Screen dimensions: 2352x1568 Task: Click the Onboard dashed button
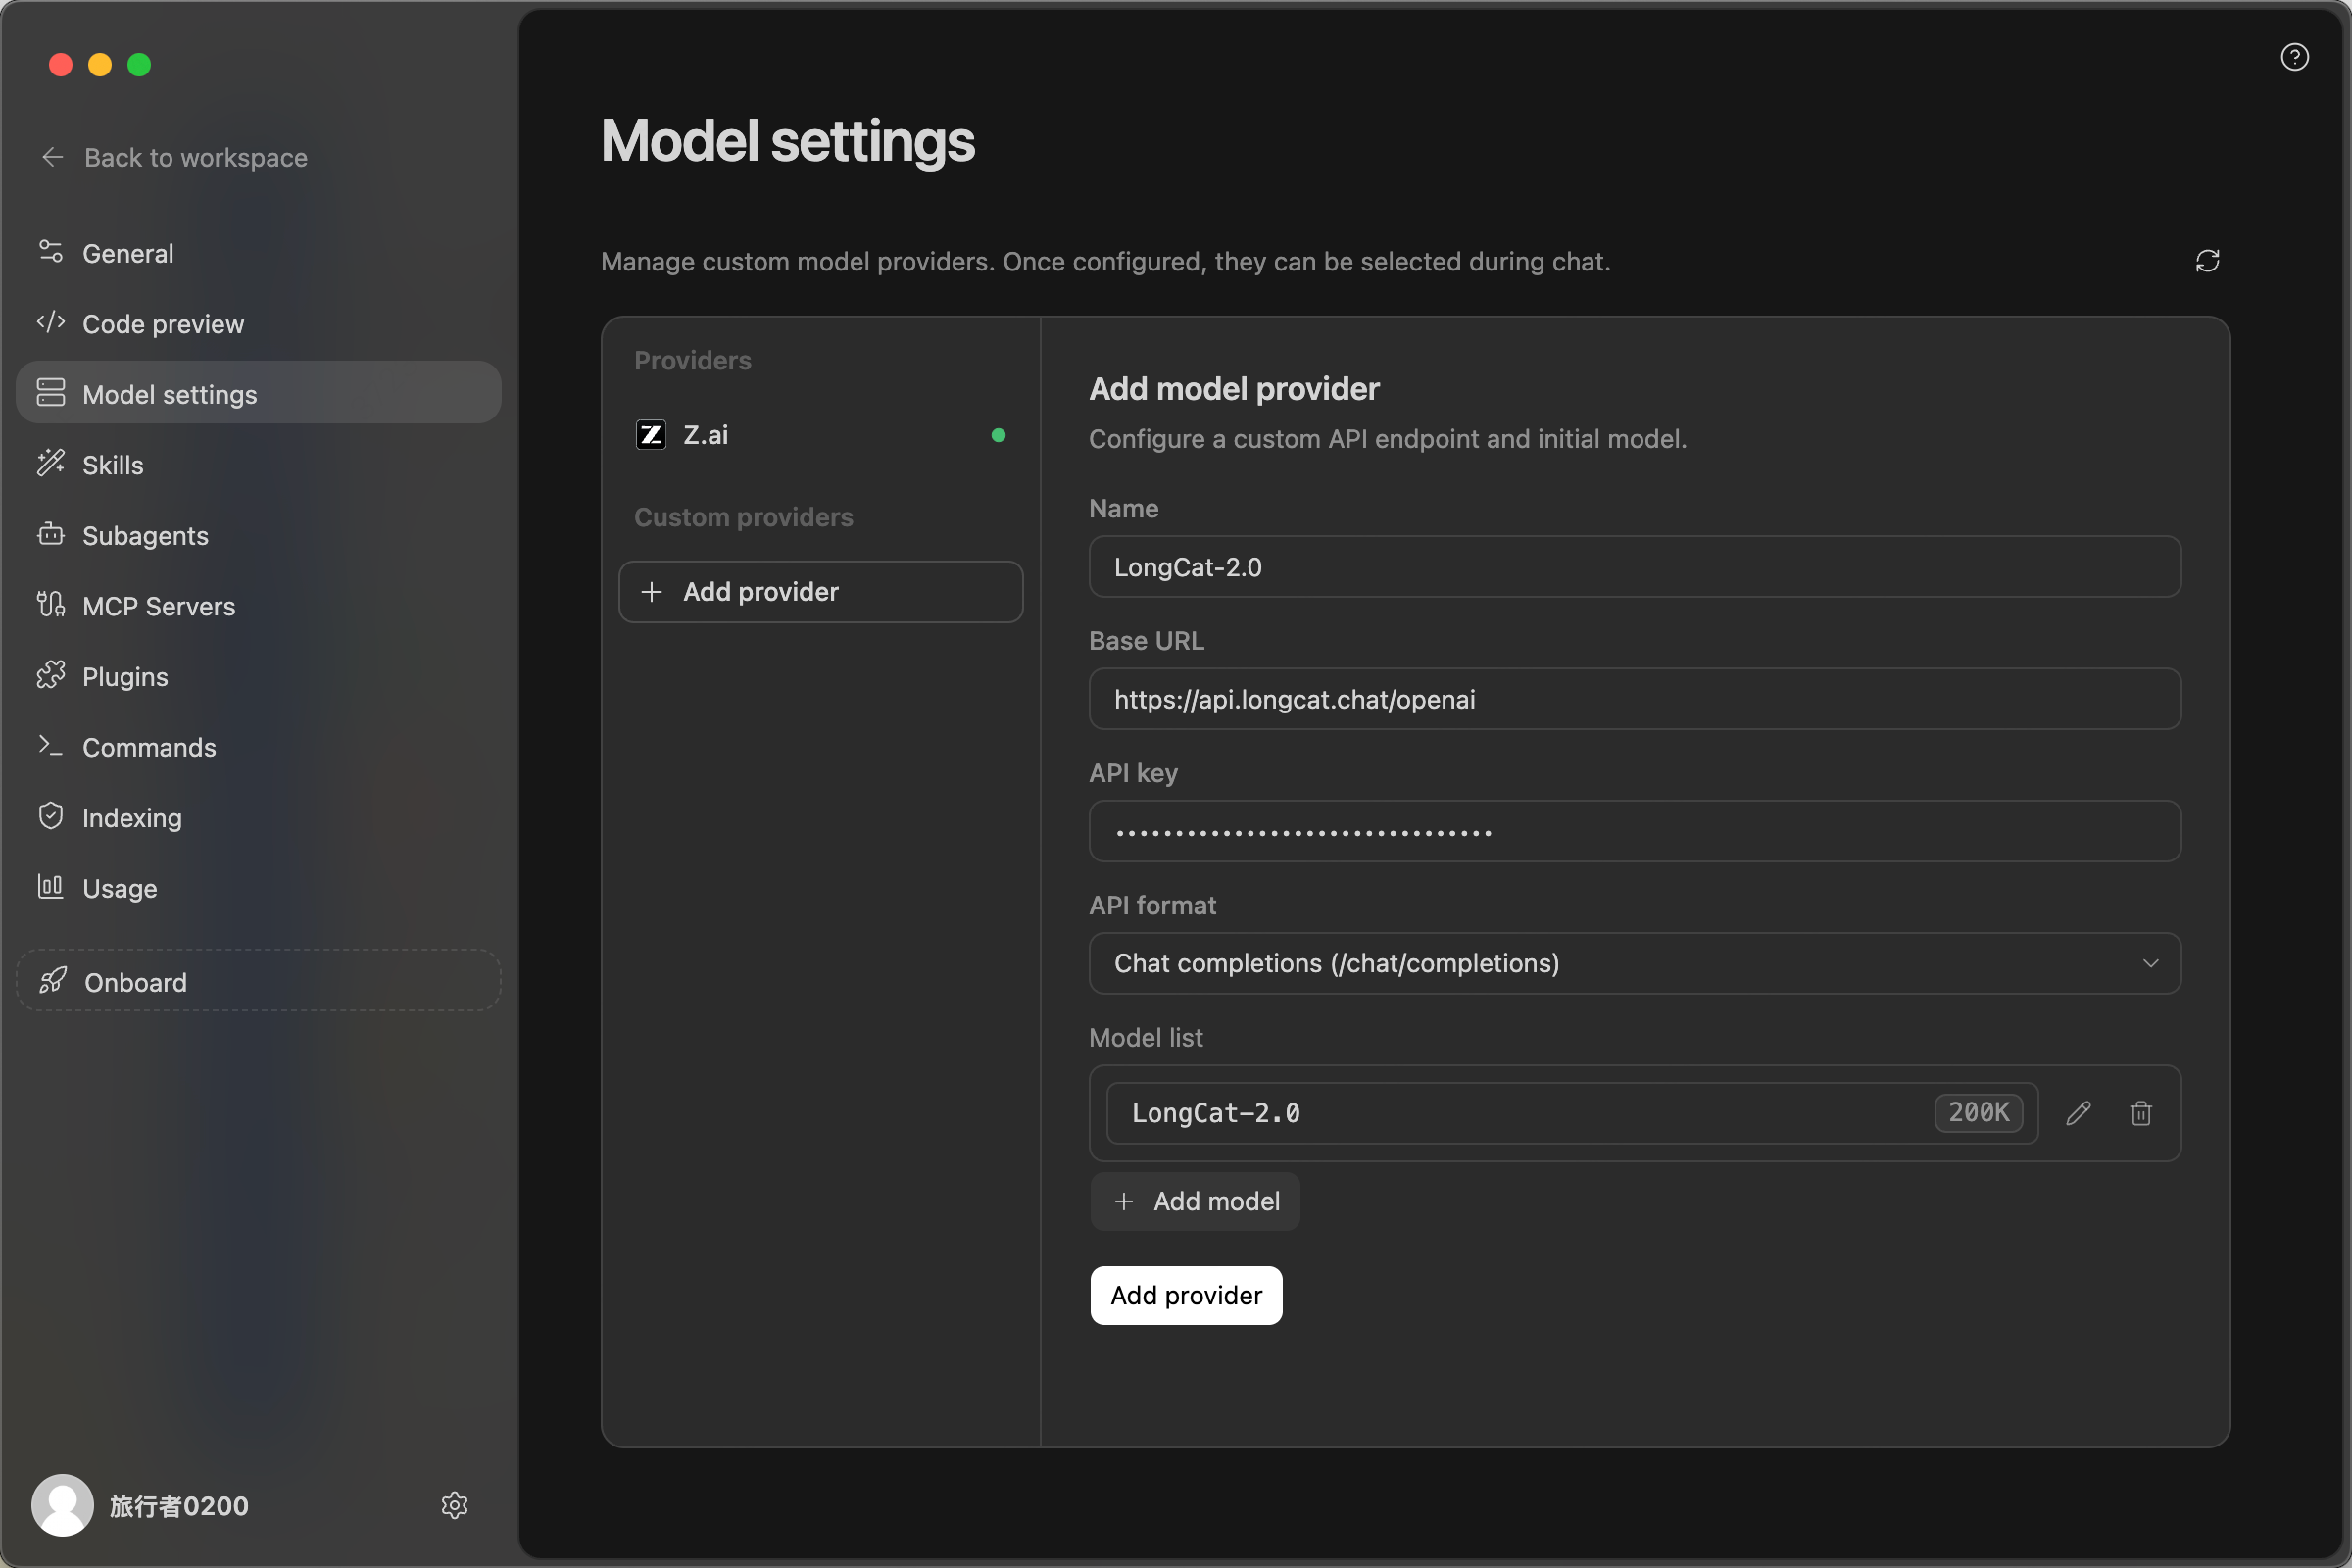click(259, 981)
